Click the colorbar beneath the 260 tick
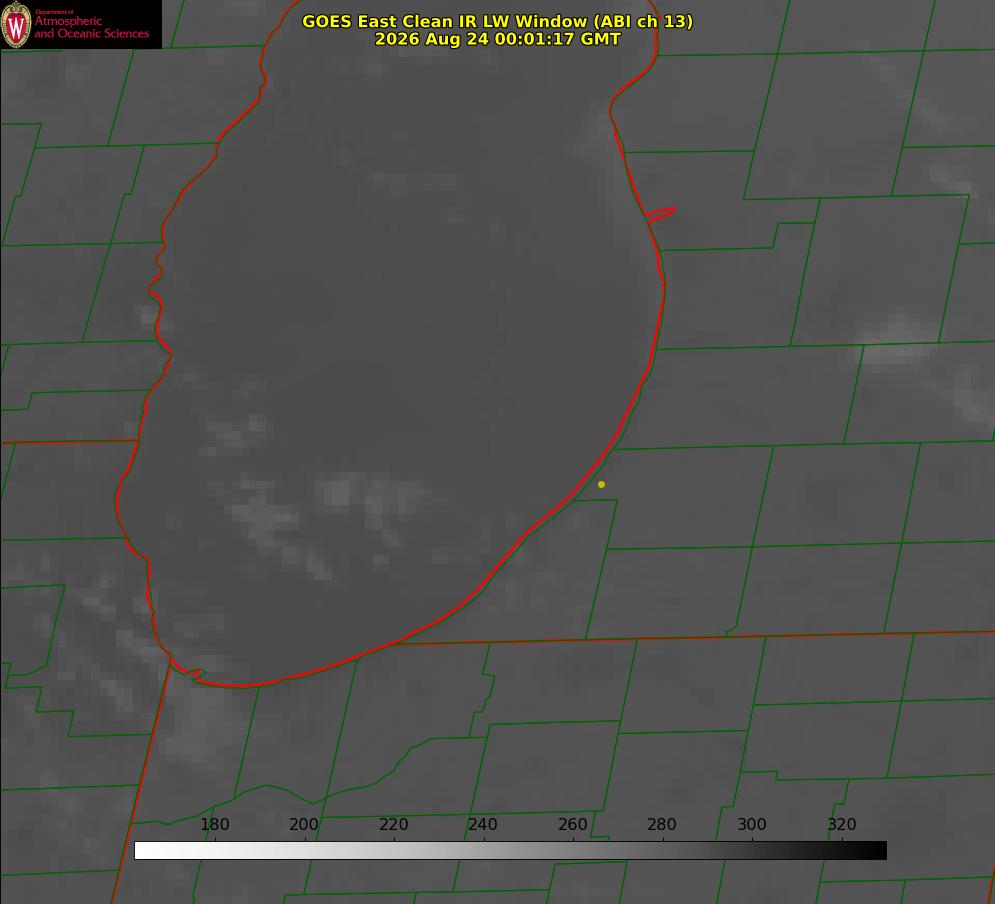The width and height of the screenshot is (995, 904). 573,851
